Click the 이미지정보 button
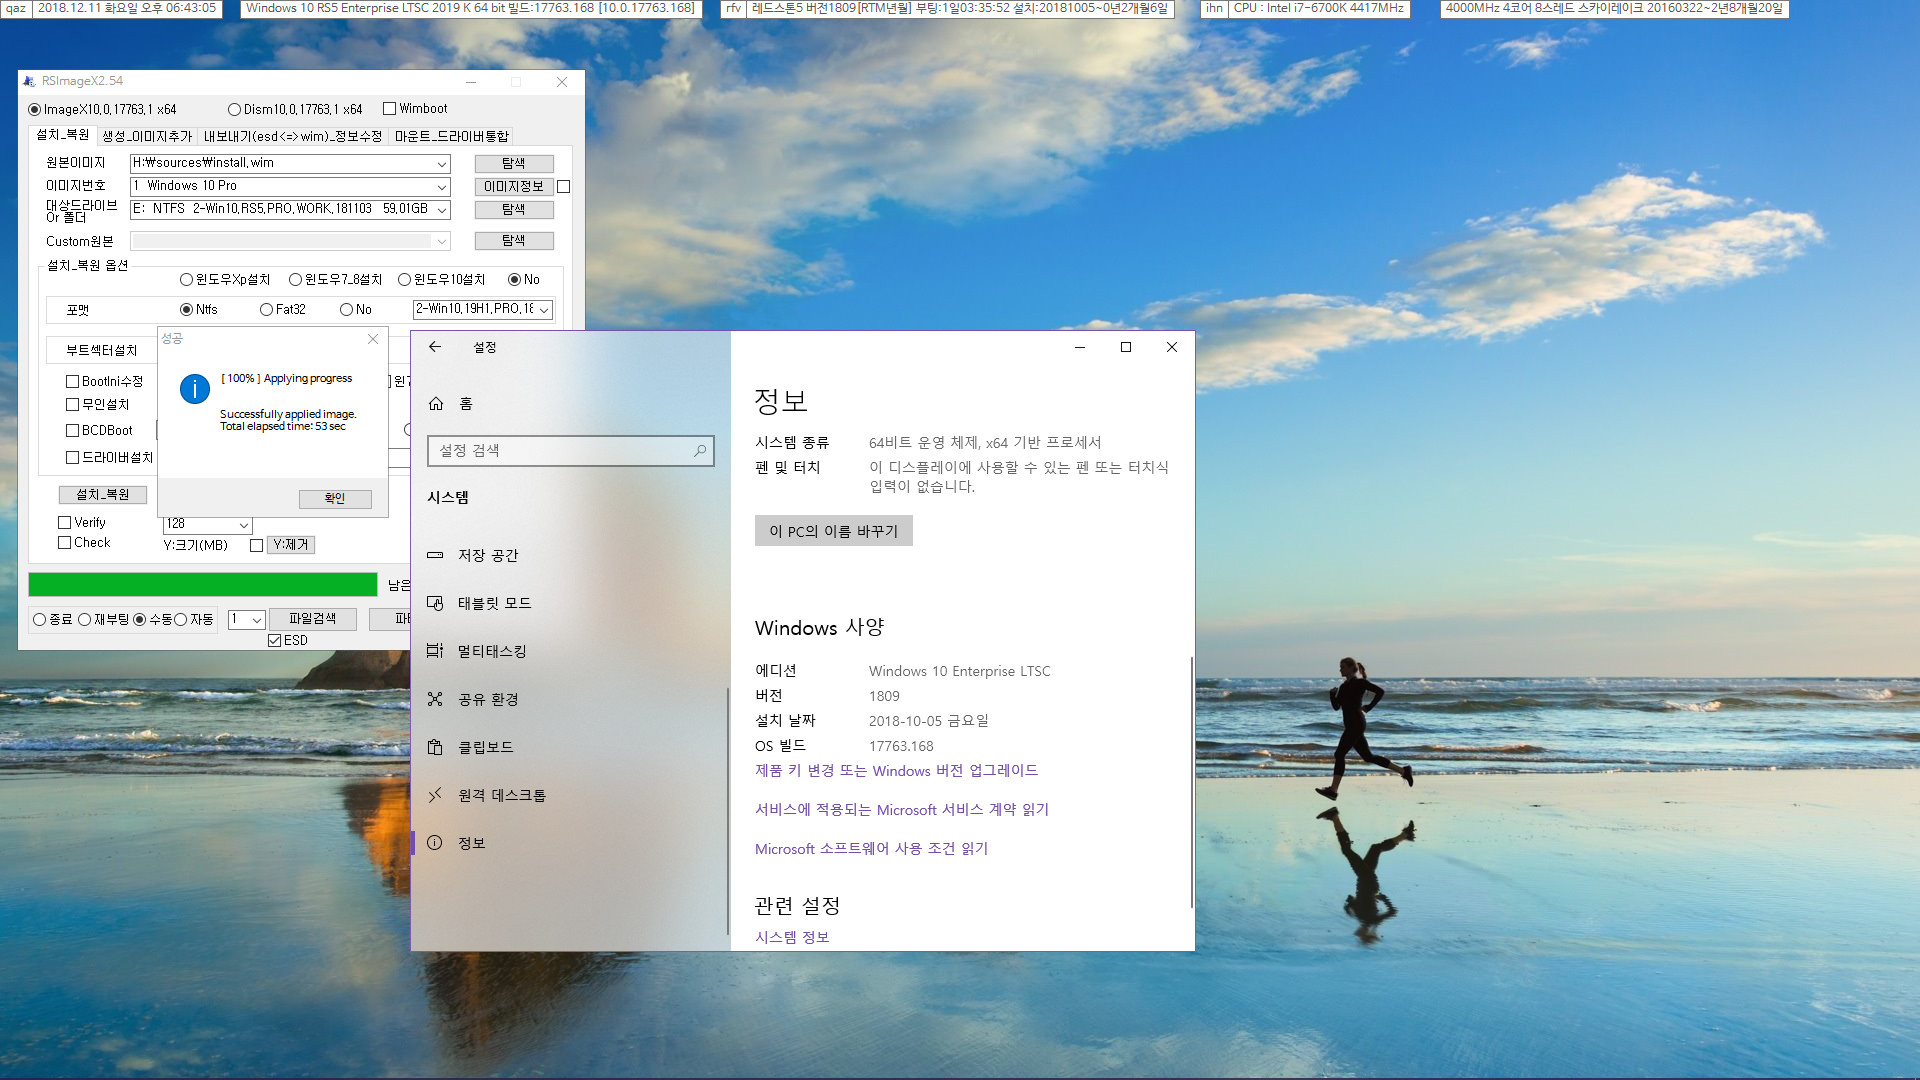This screenshot has height=1080, width=1920. point(514,187)
